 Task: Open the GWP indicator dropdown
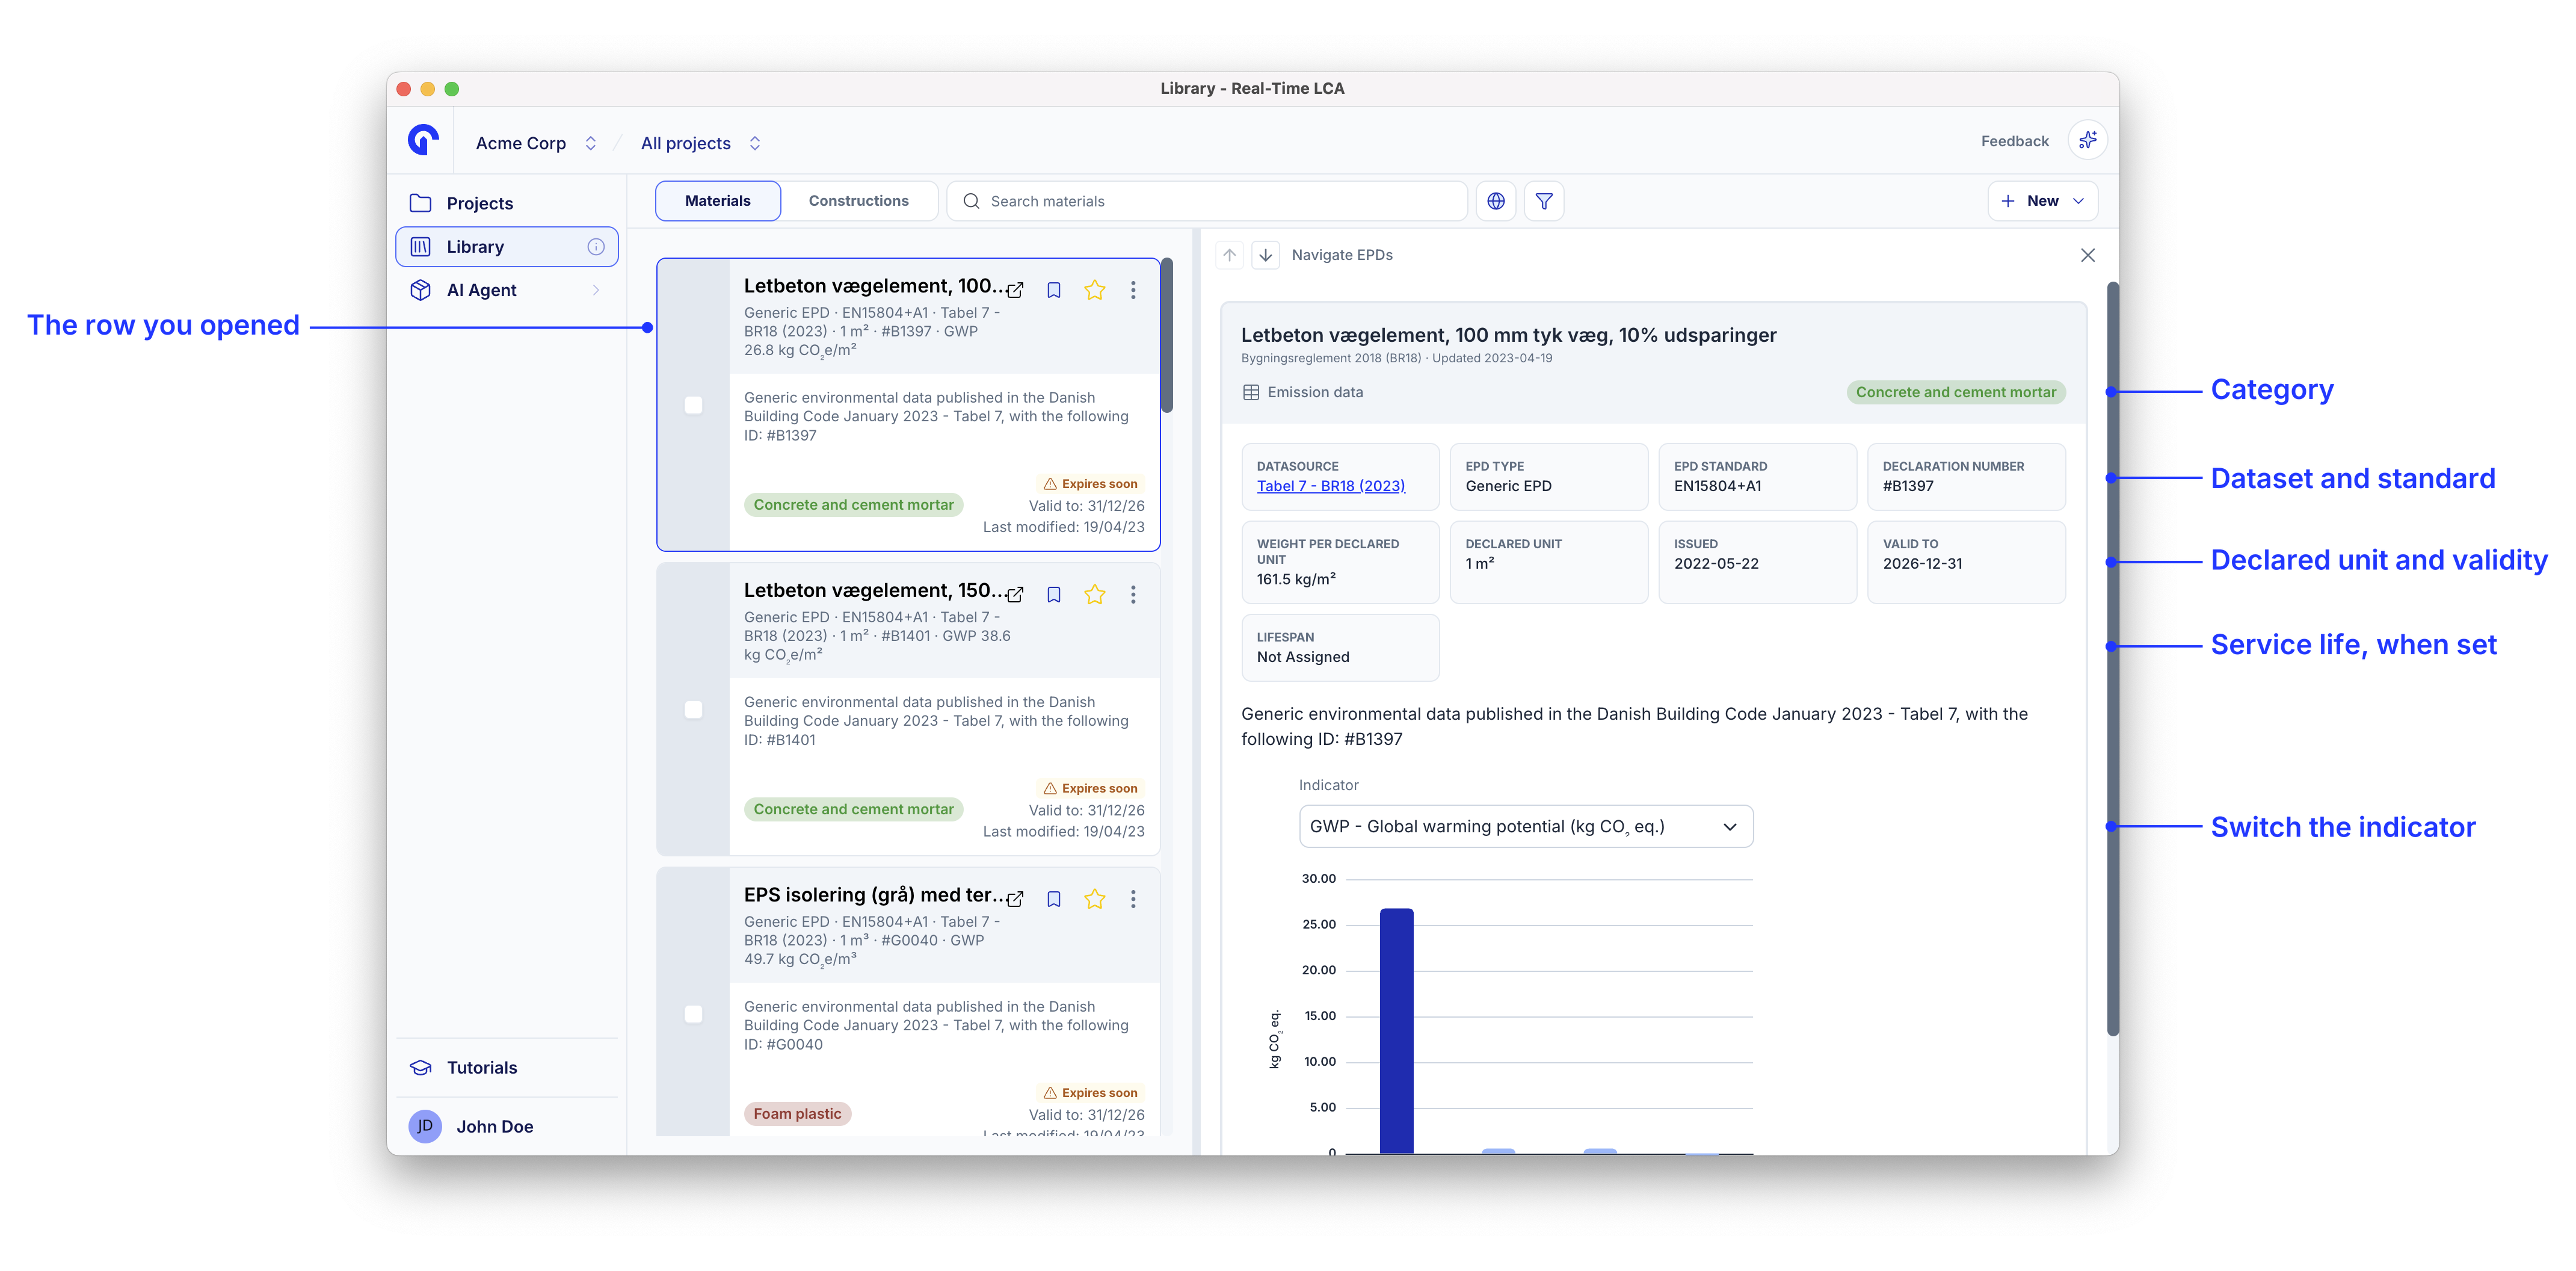tap(1525, 827)
